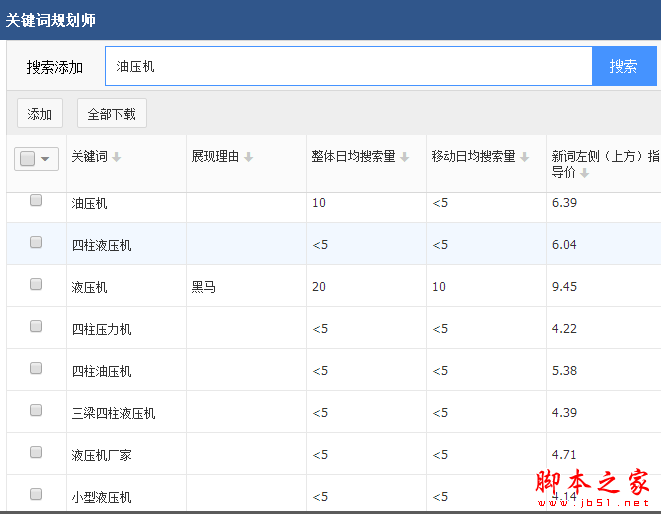The height and width of the screenshot is (514, 661).
Task: Click the 添加 button
Action: [40, 114]
